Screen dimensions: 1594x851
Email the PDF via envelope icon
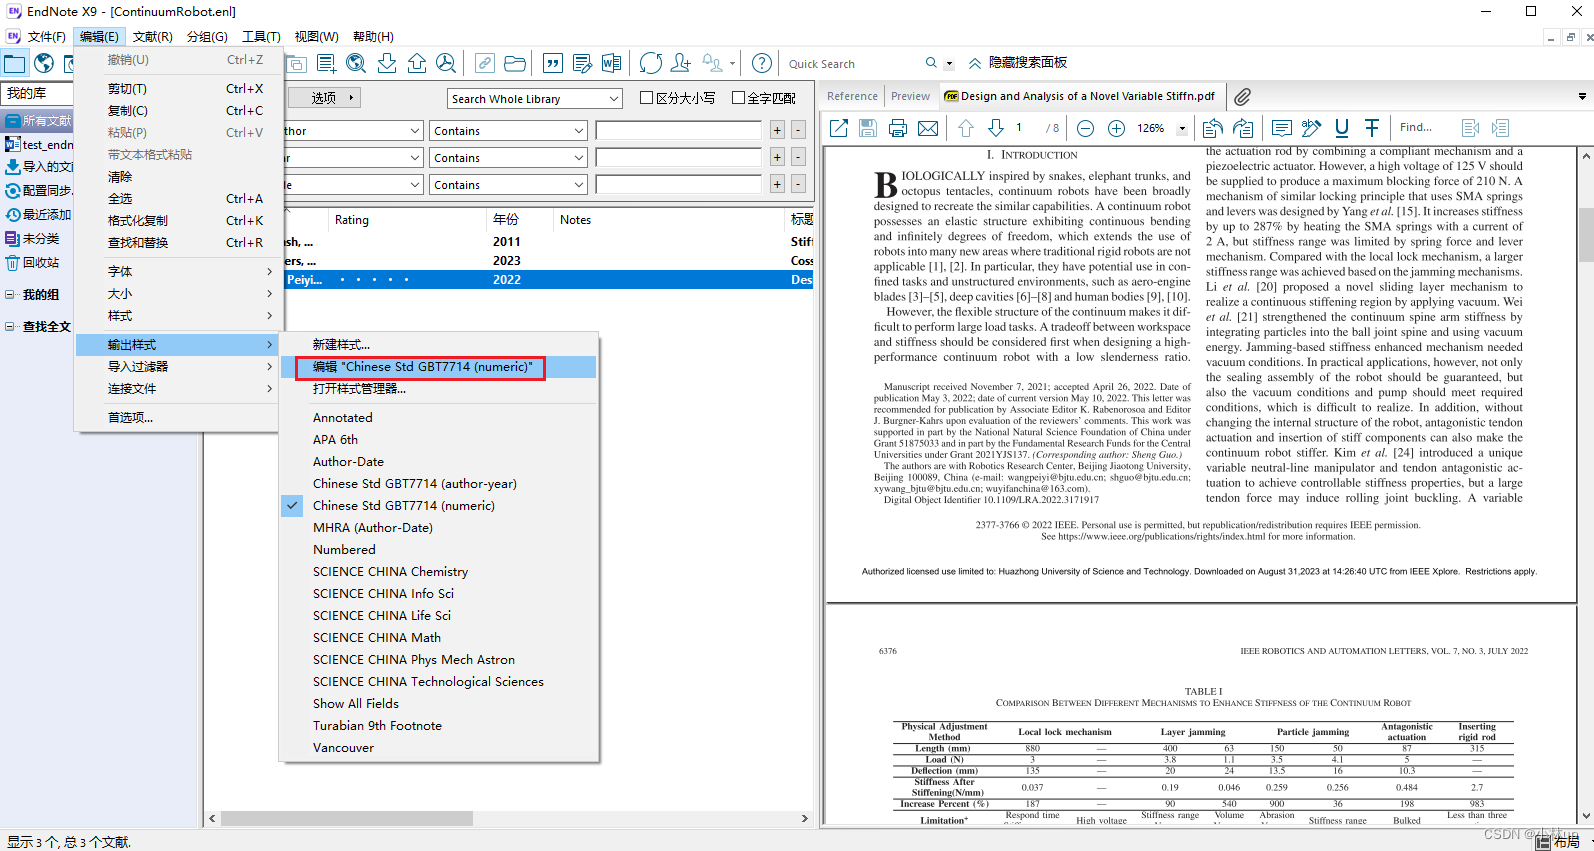point(928,128)
